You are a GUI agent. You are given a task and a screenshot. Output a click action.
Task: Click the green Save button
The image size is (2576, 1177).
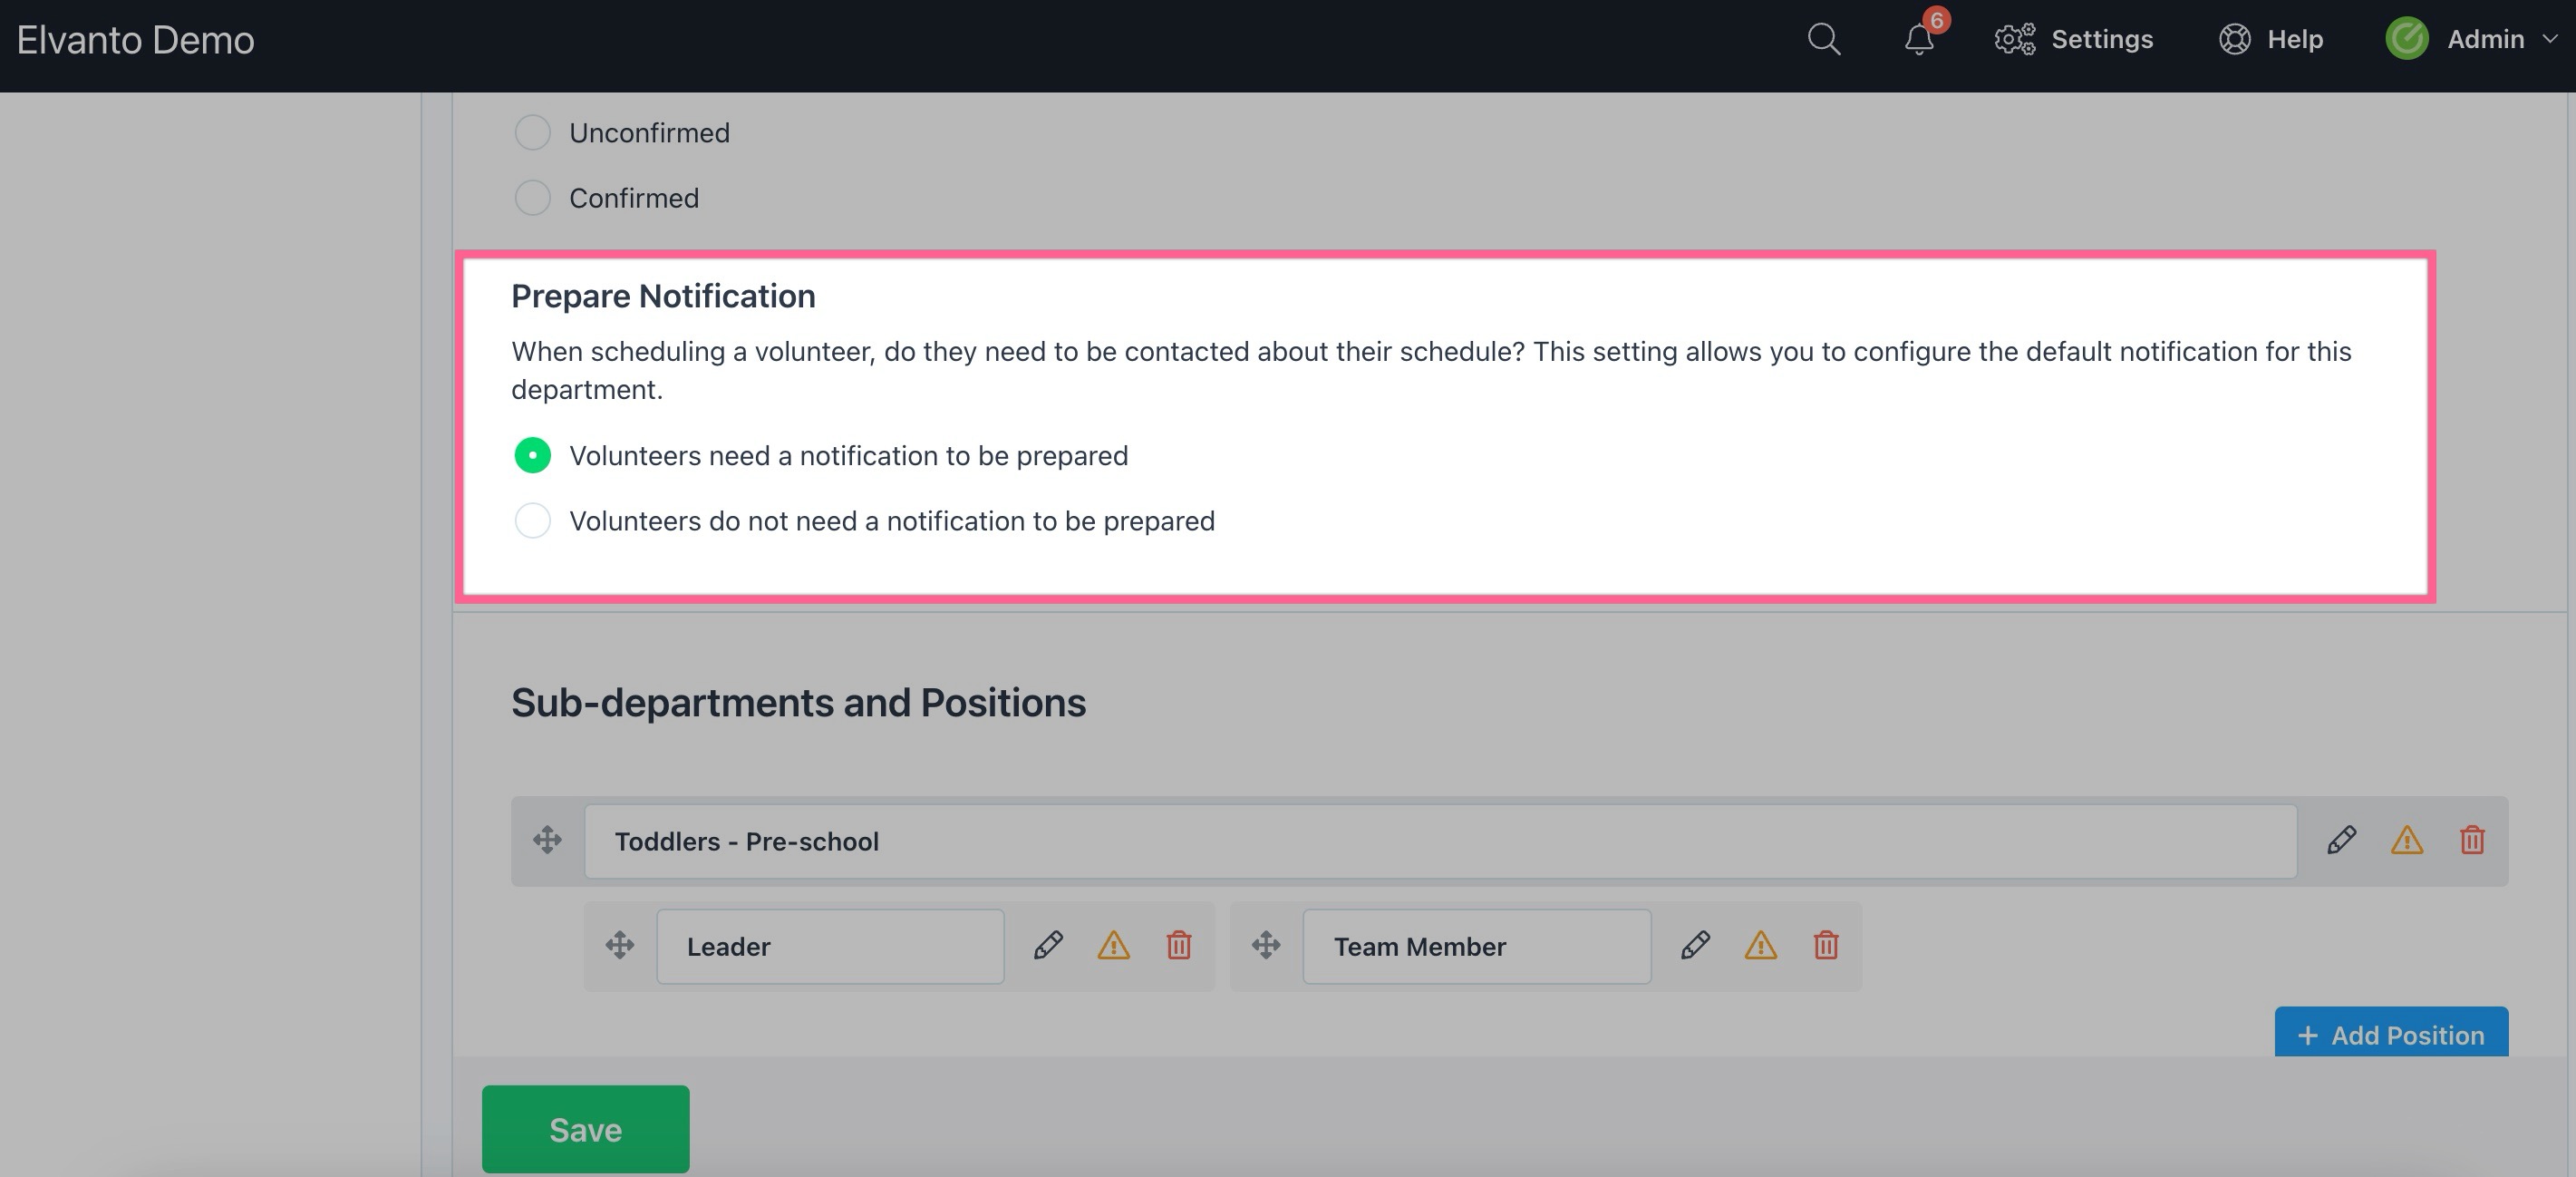pyautogui.click(x=585, y=1129)
